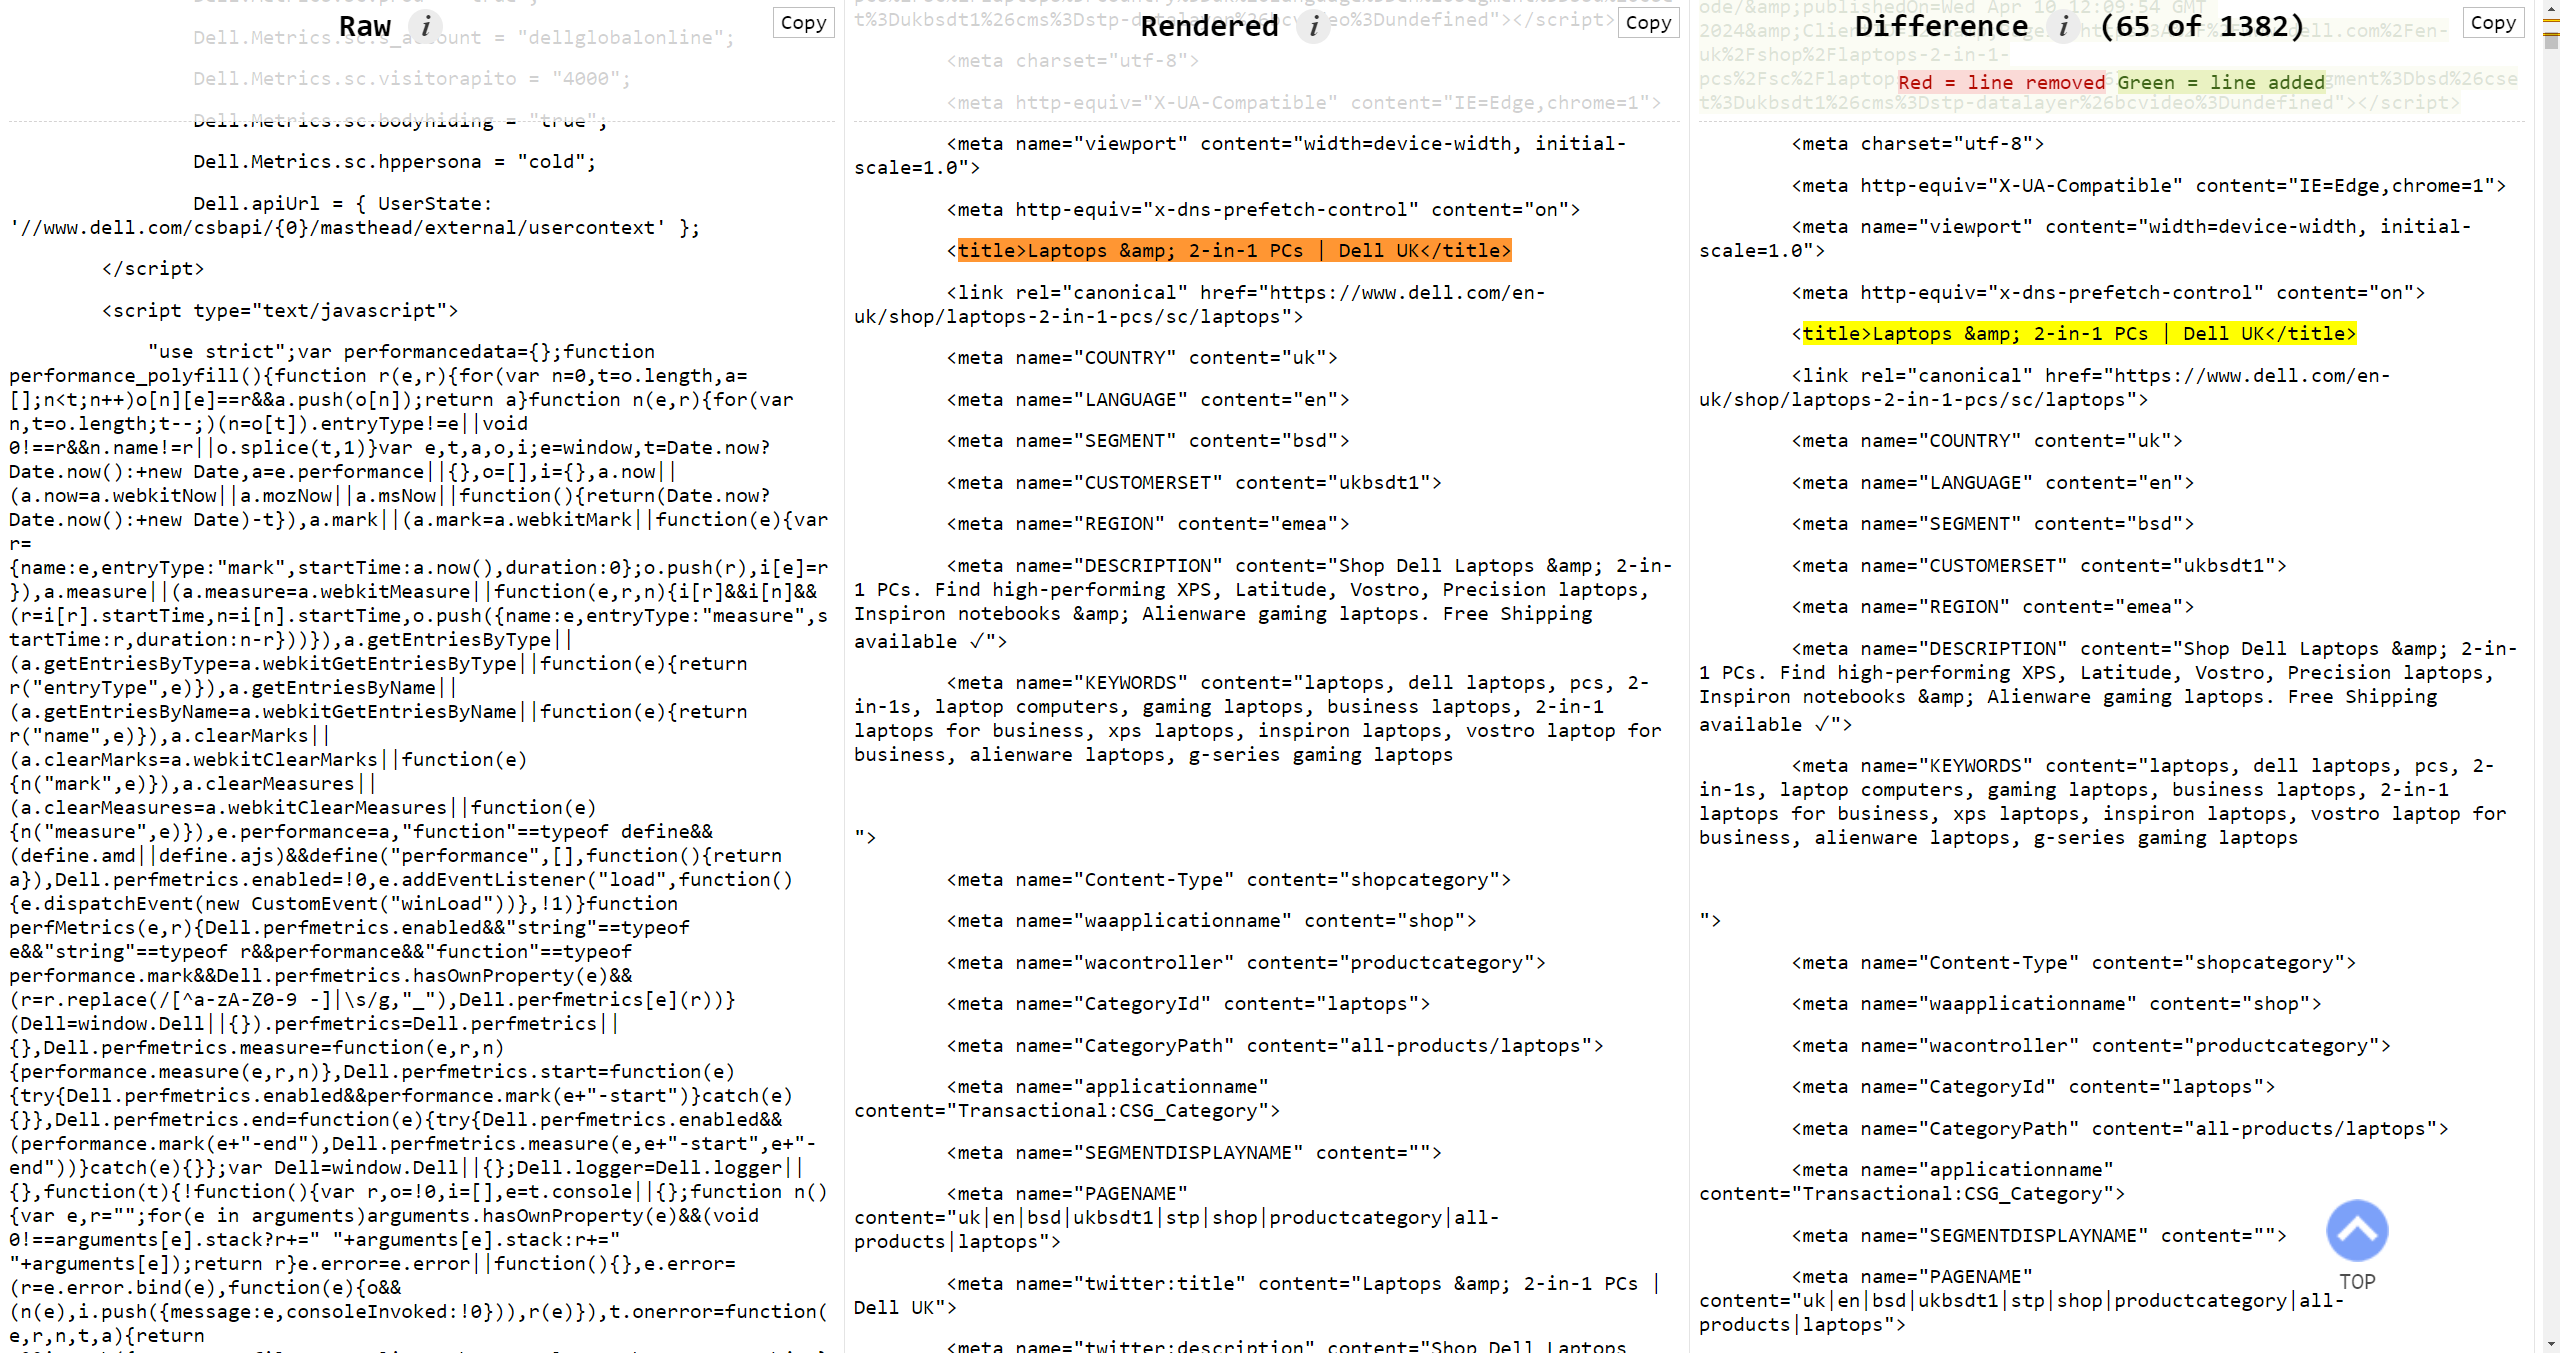Click meta name="waapplicationname" line in Rendered
This screenshot has height=1353, width=2560.
pos(1212,920)
